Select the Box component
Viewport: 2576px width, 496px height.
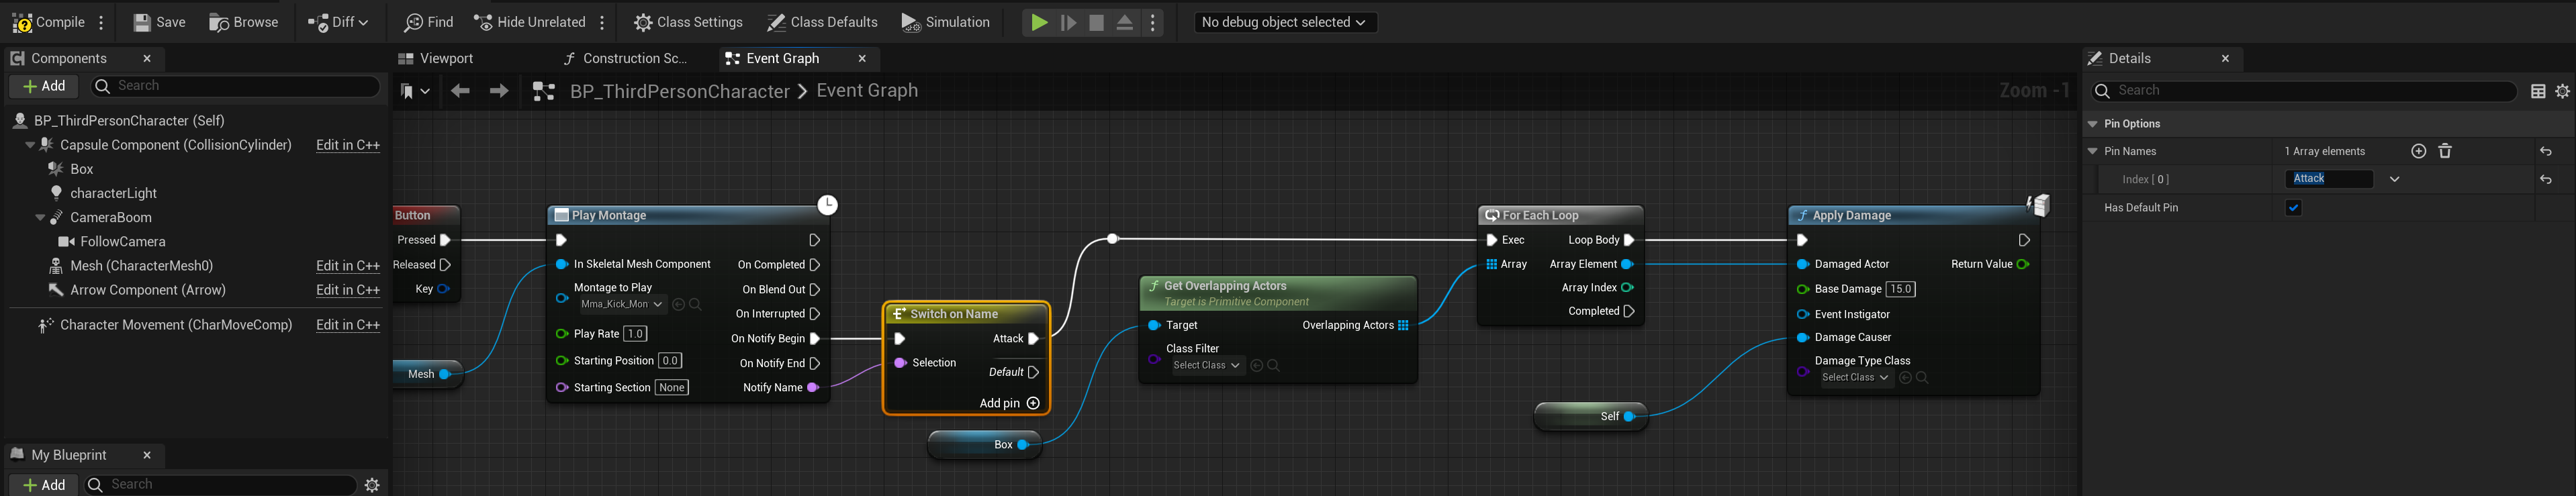pyautogui.click(x=82, y=169)
